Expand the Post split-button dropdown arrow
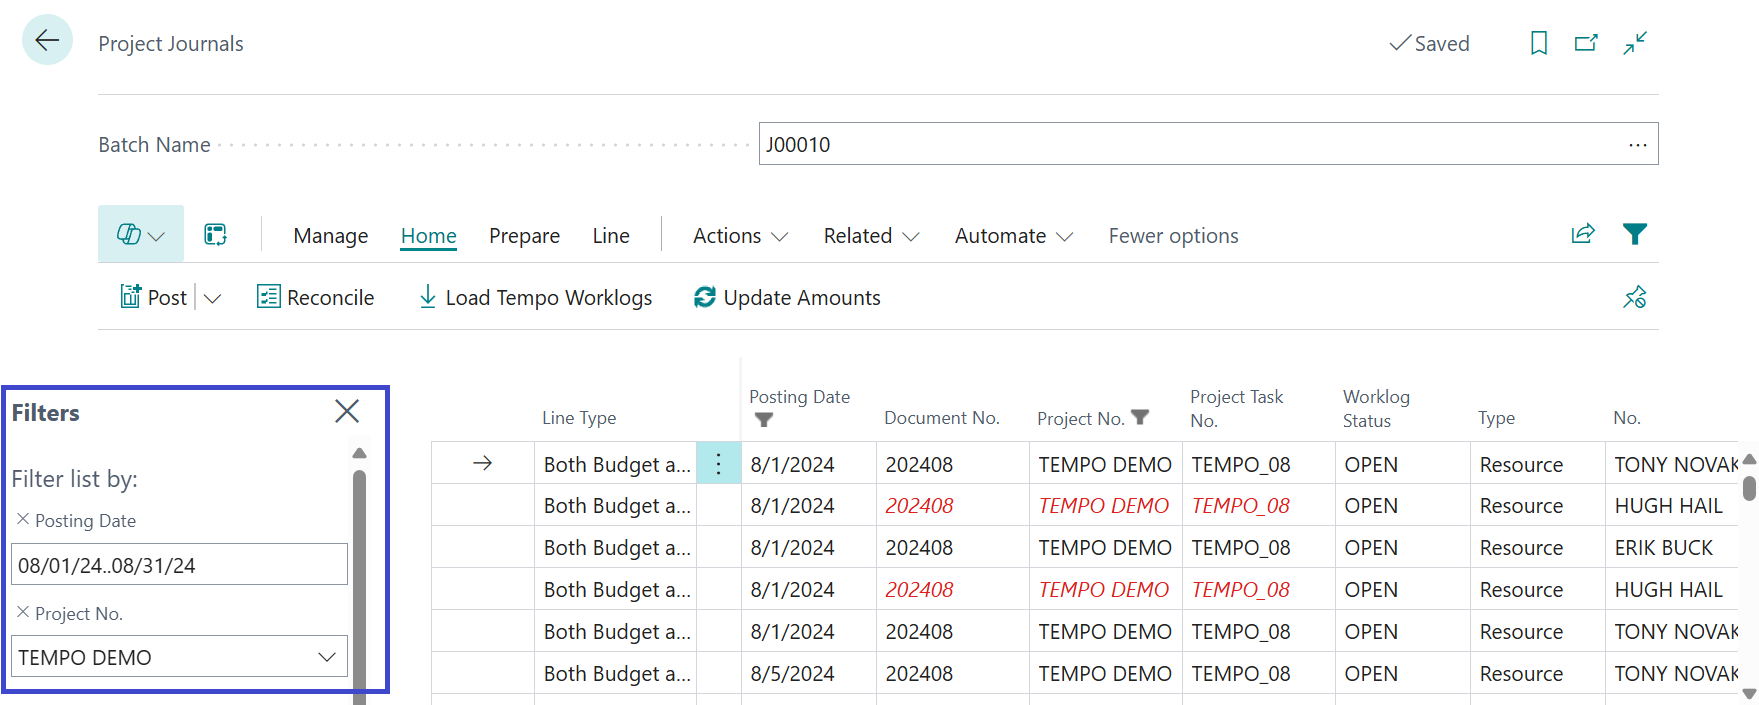 212,298
